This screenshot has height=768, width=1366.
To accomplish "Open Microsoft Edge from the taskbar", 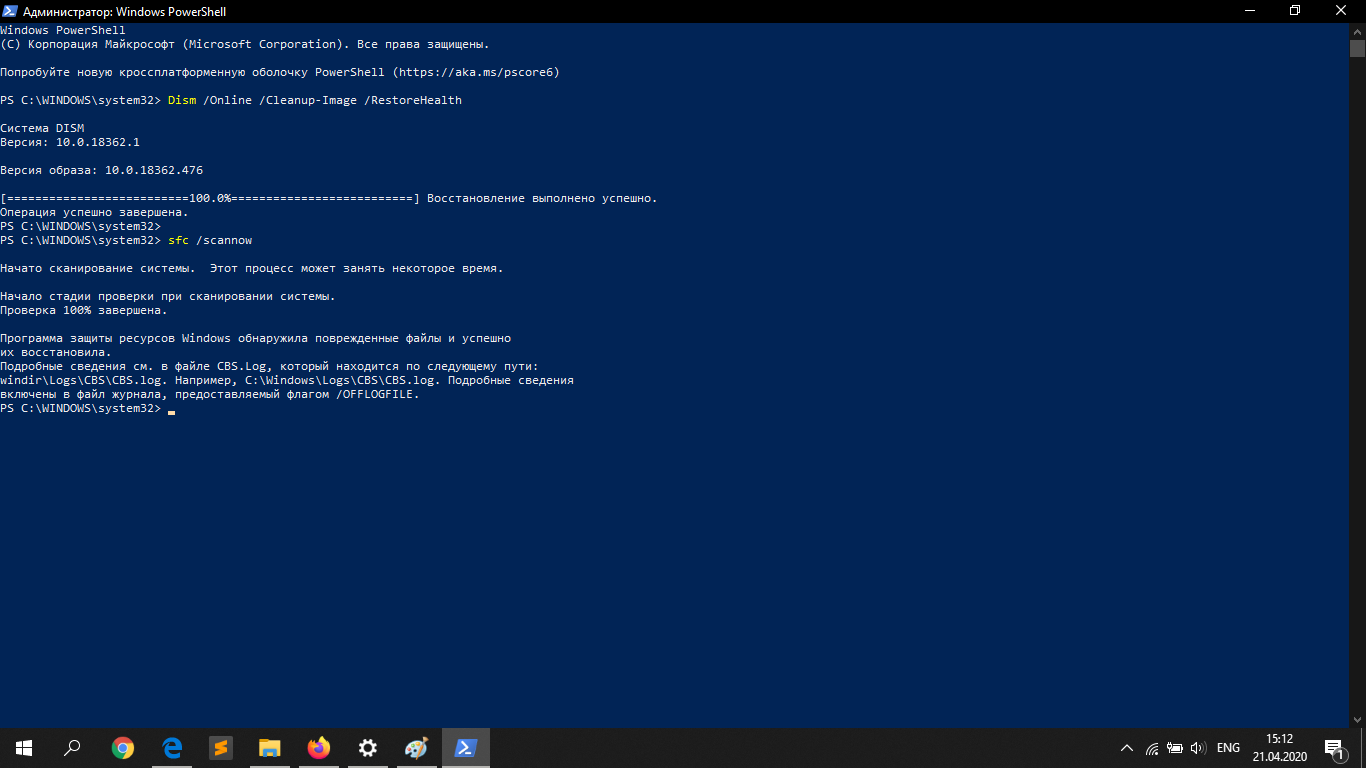I will click(171, 747).
